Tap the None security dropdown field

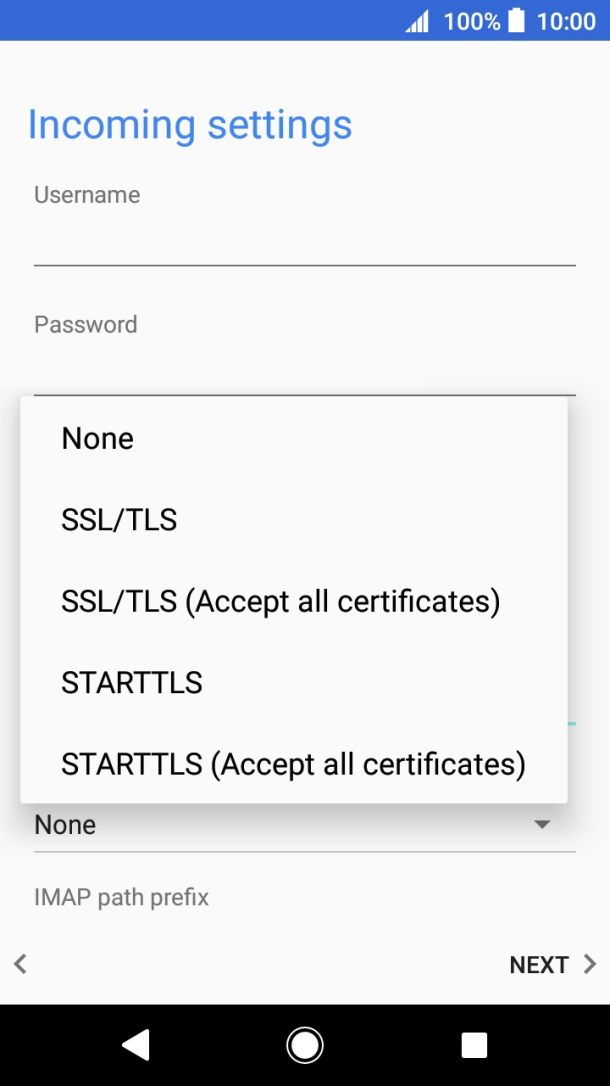(x=305, y=825)
